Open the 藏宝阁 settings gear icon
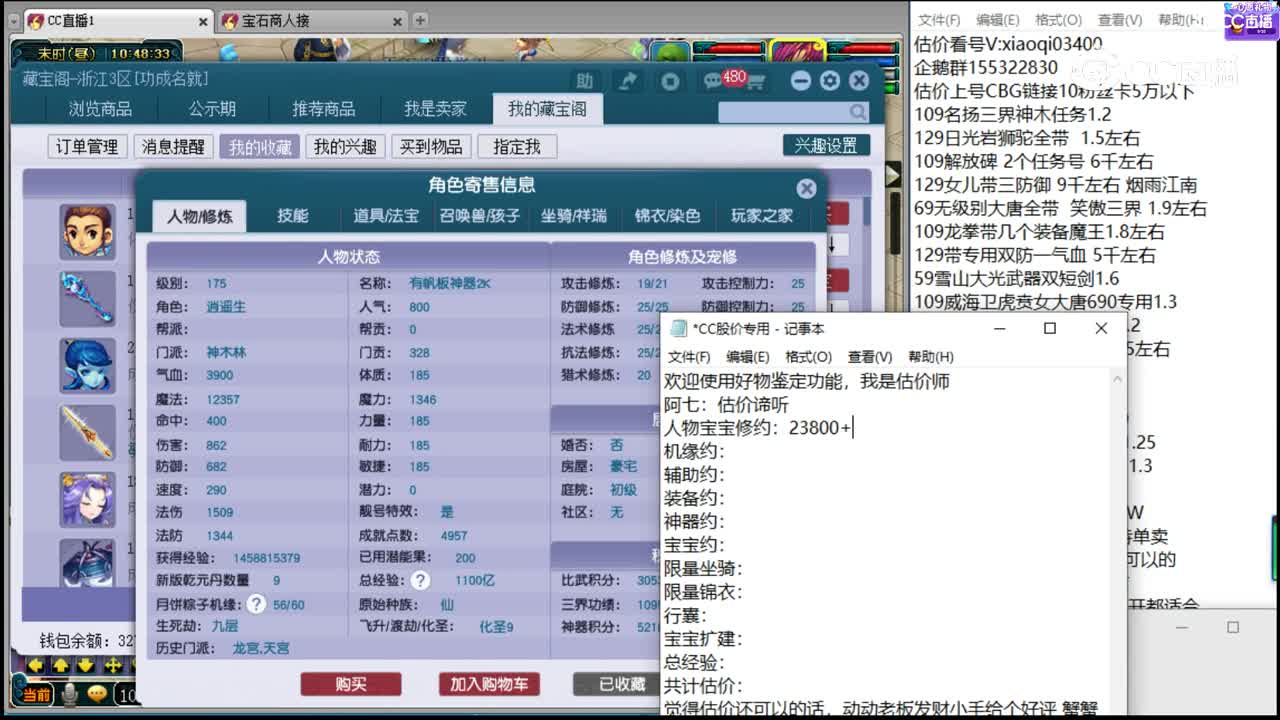This screenshot has height=720, width=1280. 831,81
